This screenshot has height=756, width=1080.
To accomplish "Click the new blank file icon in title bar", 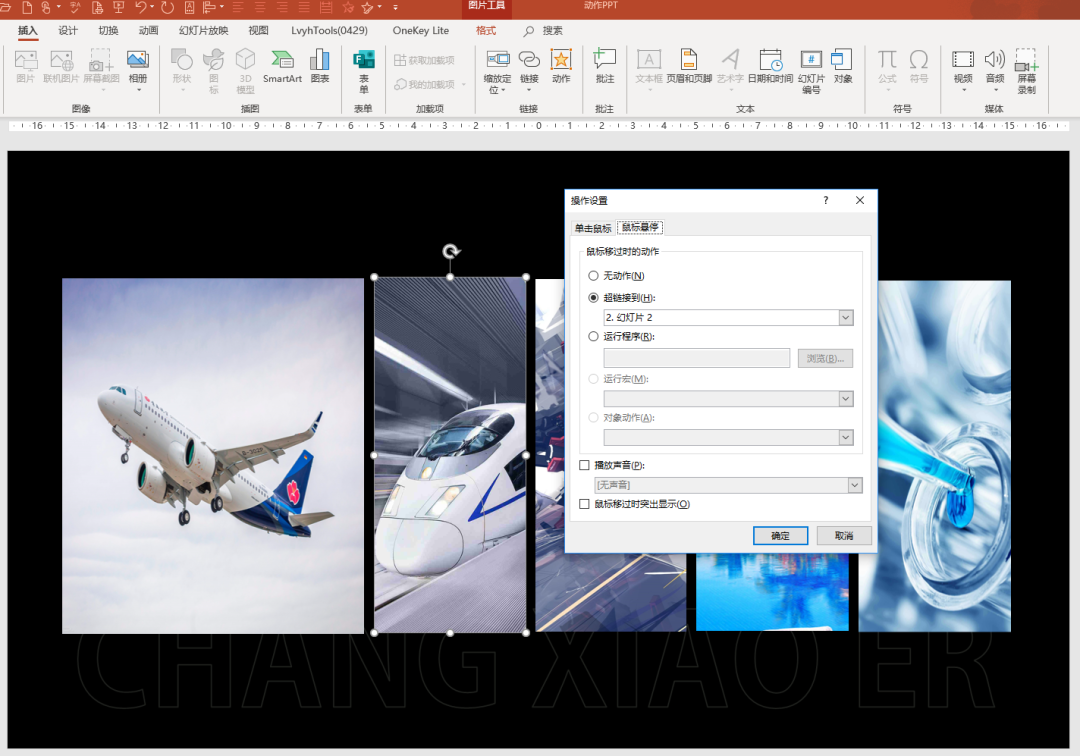I will (x=27, y=8).
